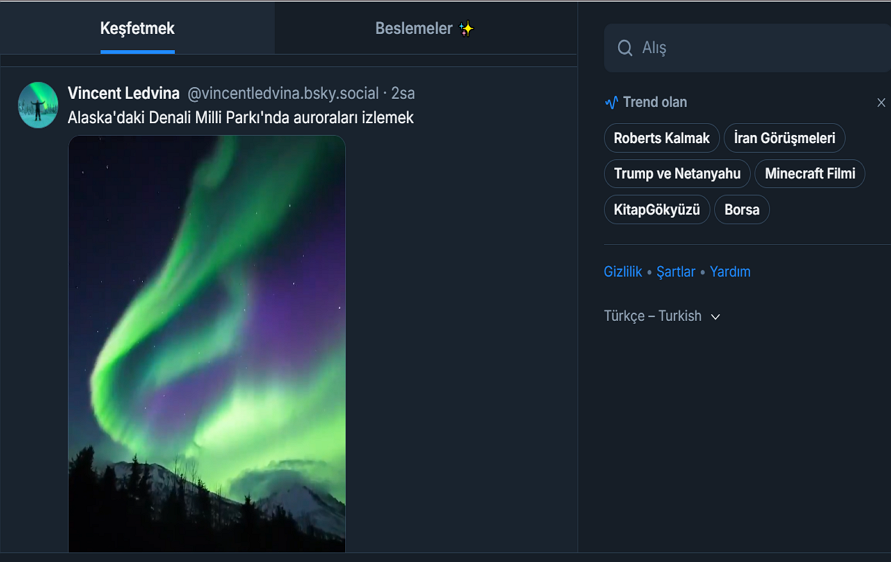Image resolution: width=891 pixels, height=562 pixels.
Task: Click the magnifier search icon
Action: (625, 48)
